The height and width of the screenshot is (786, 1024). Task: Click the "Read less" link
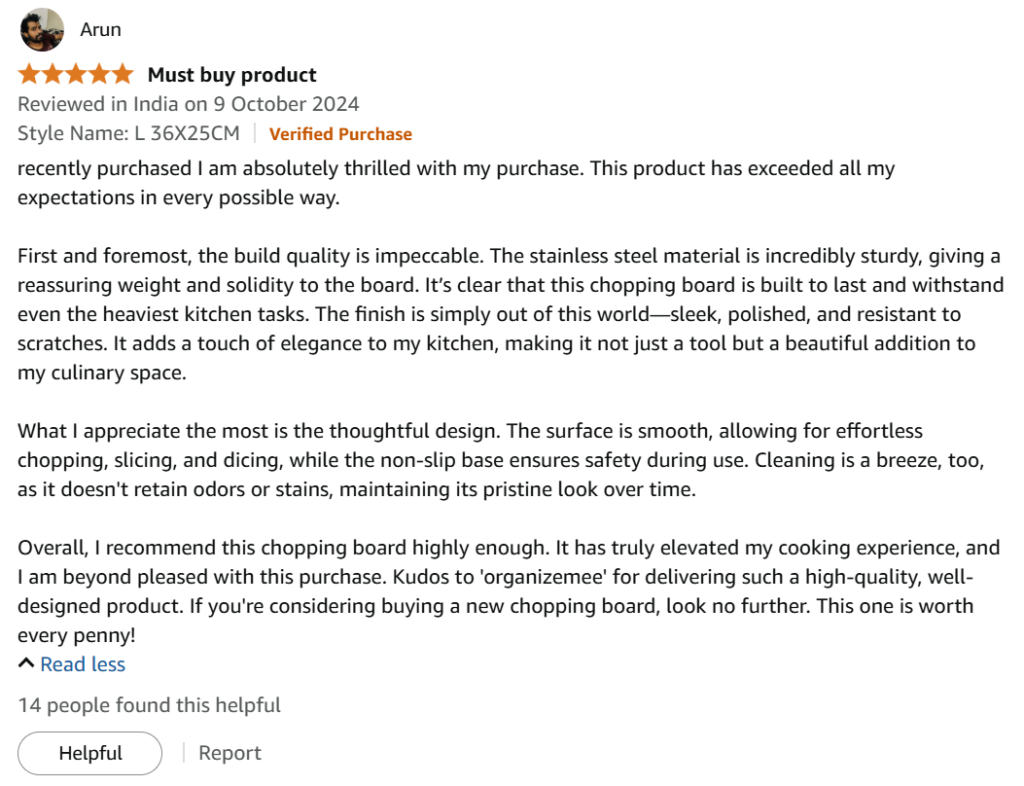83,664
